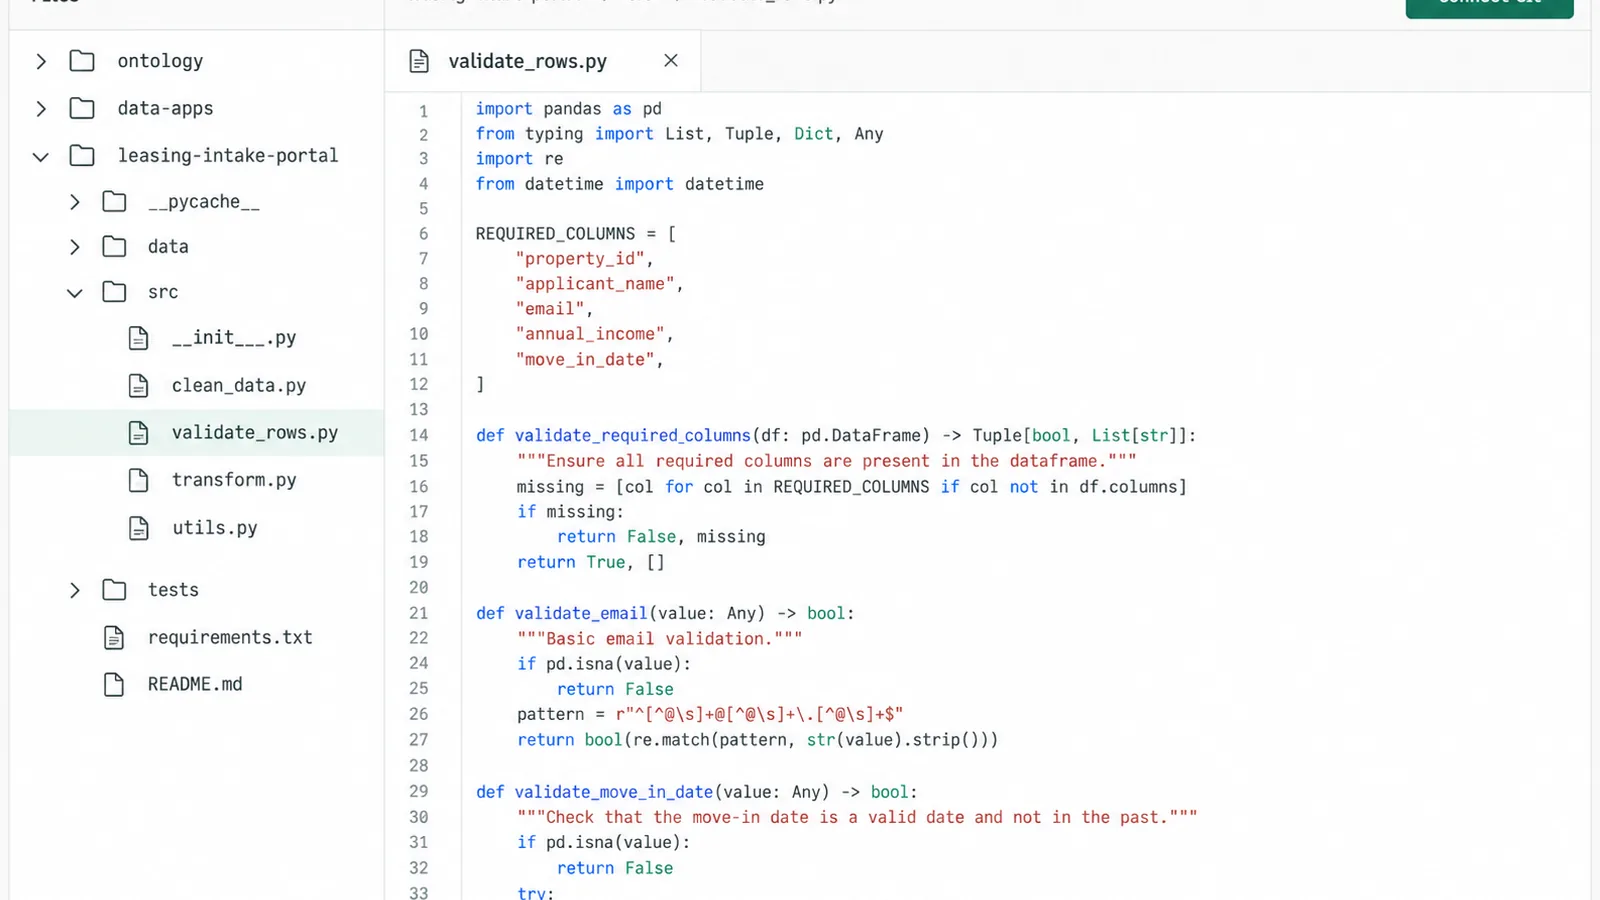1600x900 pixels.
Task: Click the transform.py file icon
Action: pos(139,480)
